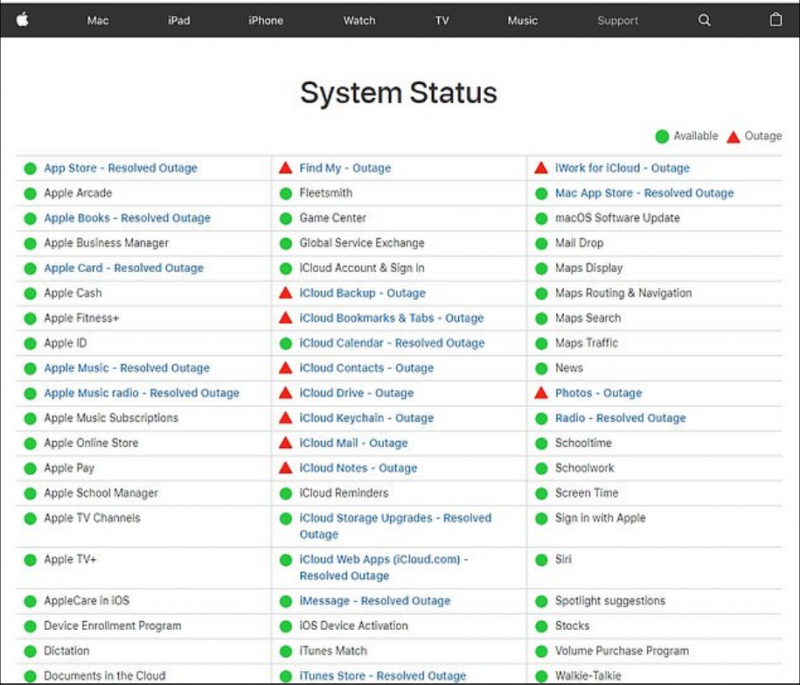Open the Mac menu
Viewport: 800px width, 685px height.
point(97,20)
